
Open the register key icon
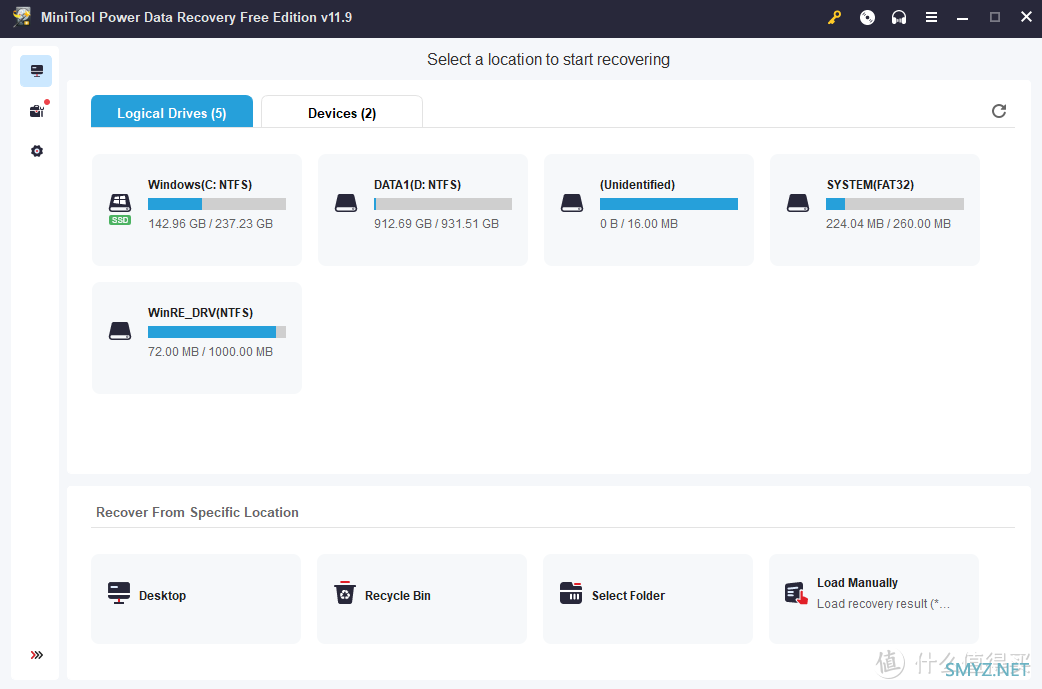[x=835, y=17]
